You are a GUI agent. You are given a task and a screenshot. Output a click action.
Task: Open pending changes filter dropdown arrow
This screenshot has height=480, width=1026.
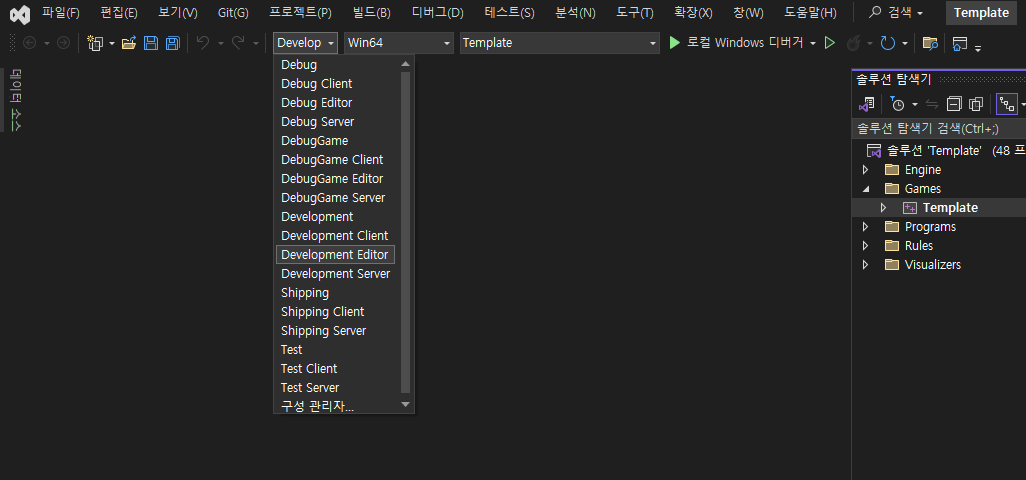click(x=915, y=105)
